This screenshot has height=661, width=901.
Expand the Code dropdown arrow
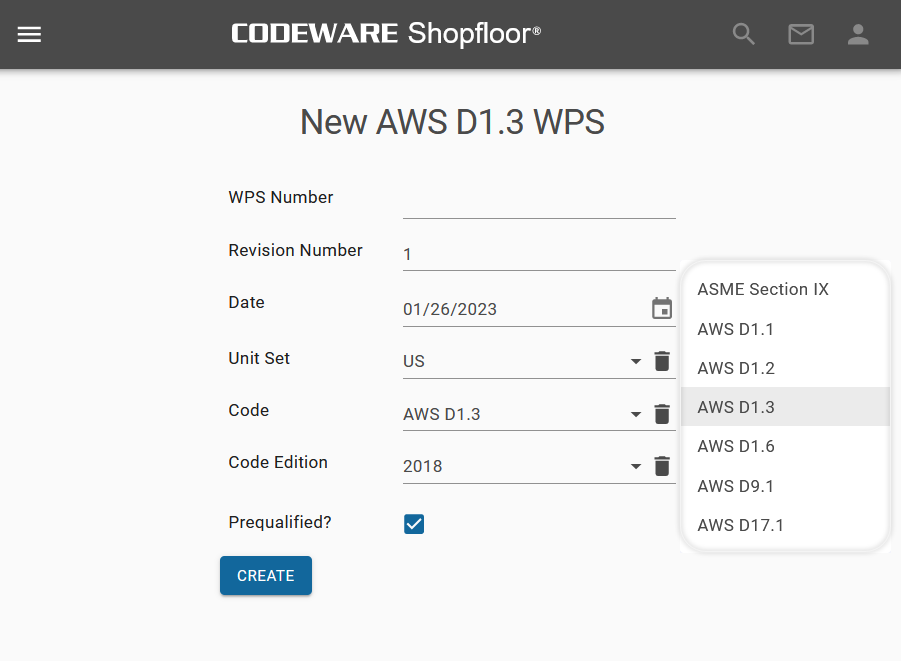click(x=636, y=414)
